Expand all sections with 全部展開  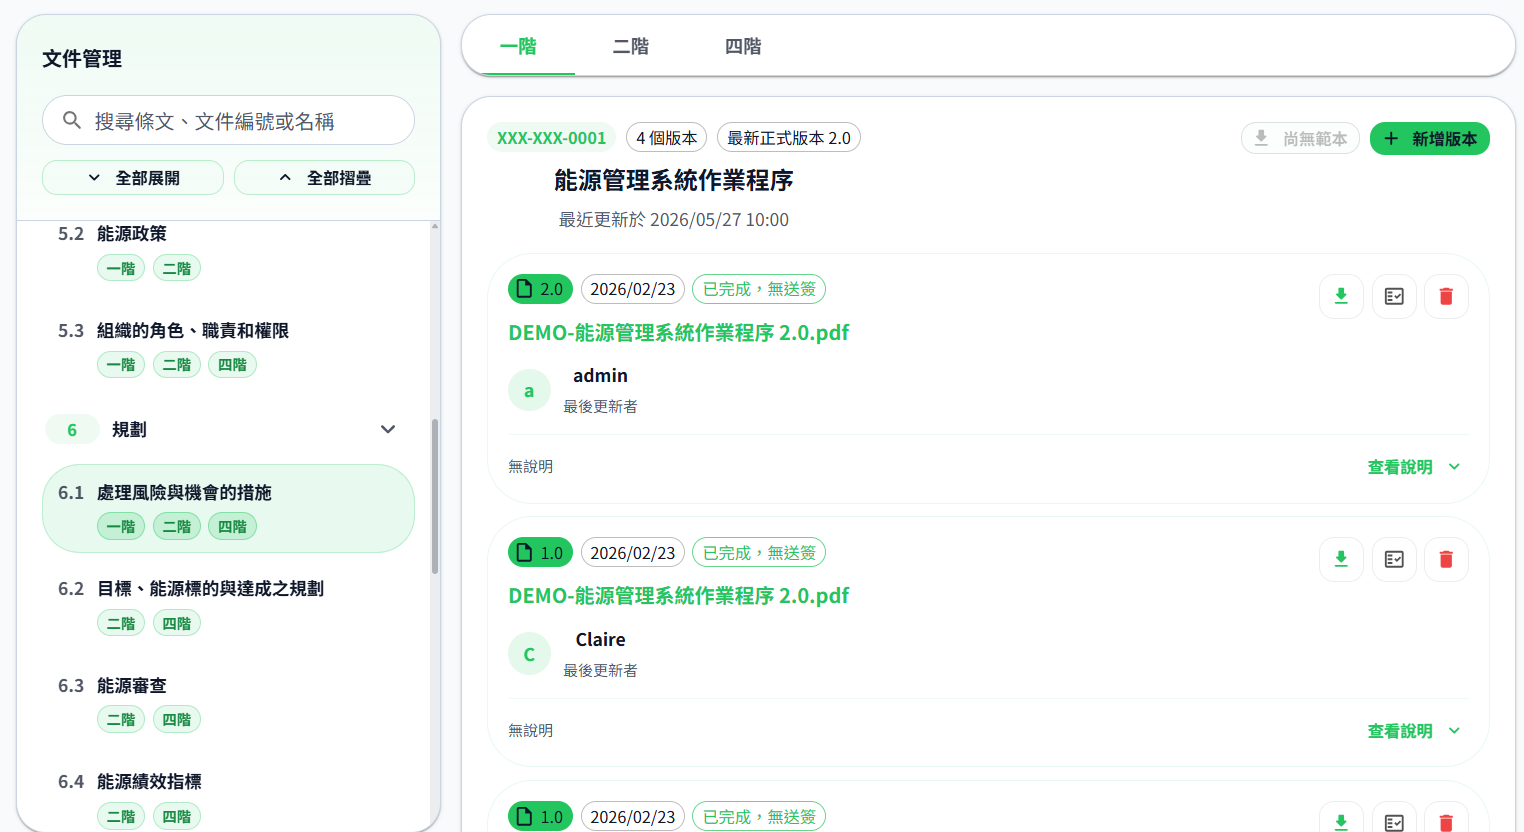(x=133, y=178)
